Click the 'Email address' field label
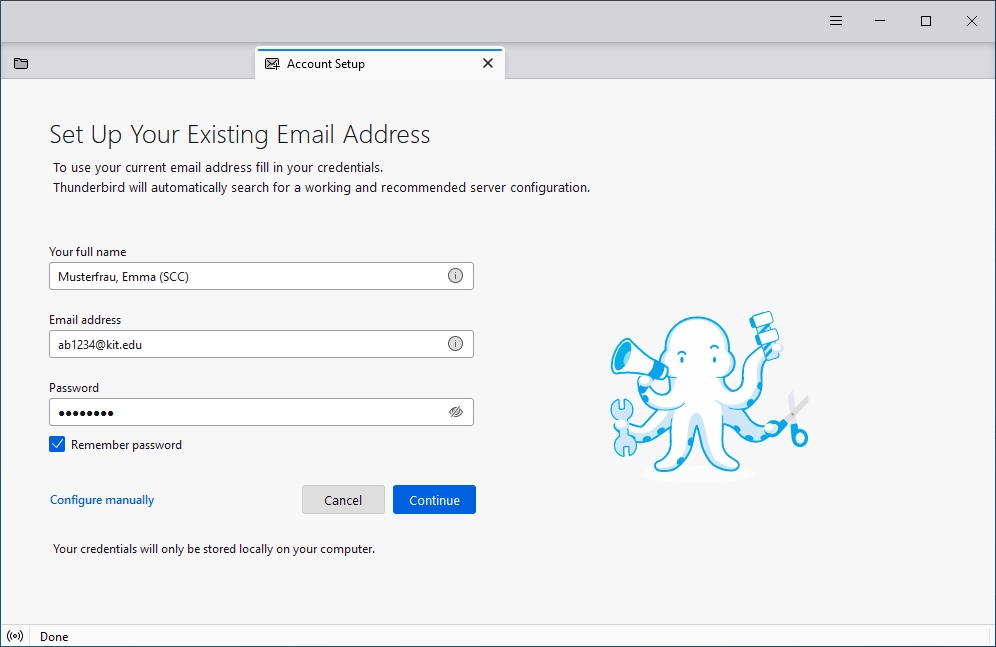996x647 pixels. point(85,319)
